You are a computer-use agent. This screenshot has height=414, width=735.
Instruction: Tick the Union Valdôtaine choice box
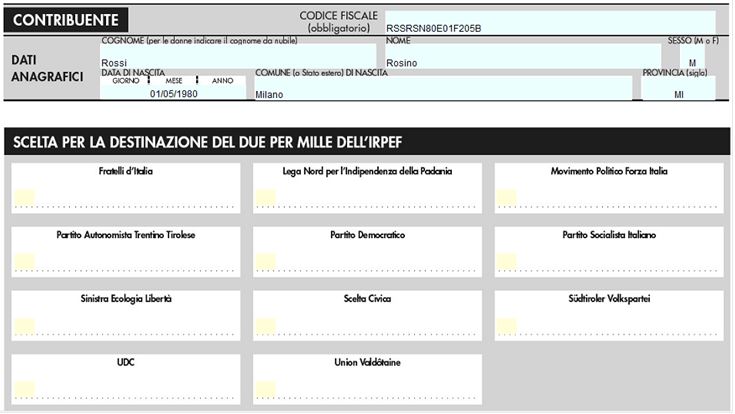pyautogui.click(x=266, y=389)
